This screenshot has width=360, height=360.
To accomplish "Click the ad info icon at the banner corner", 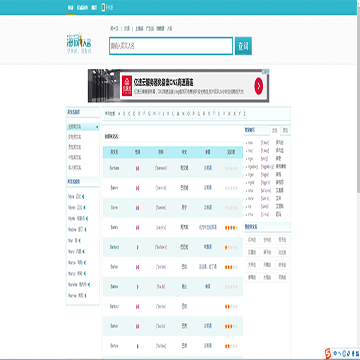I will 265,71.
